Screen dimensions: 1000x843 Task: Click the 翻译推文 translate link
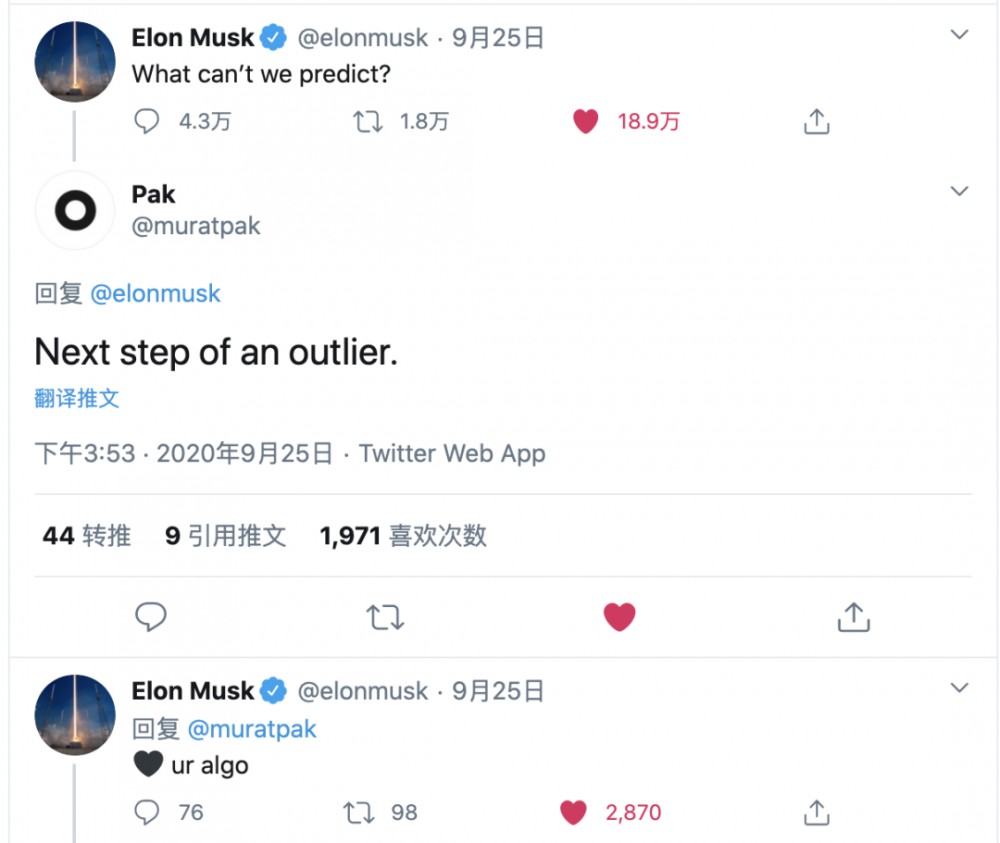pos(77,398)
